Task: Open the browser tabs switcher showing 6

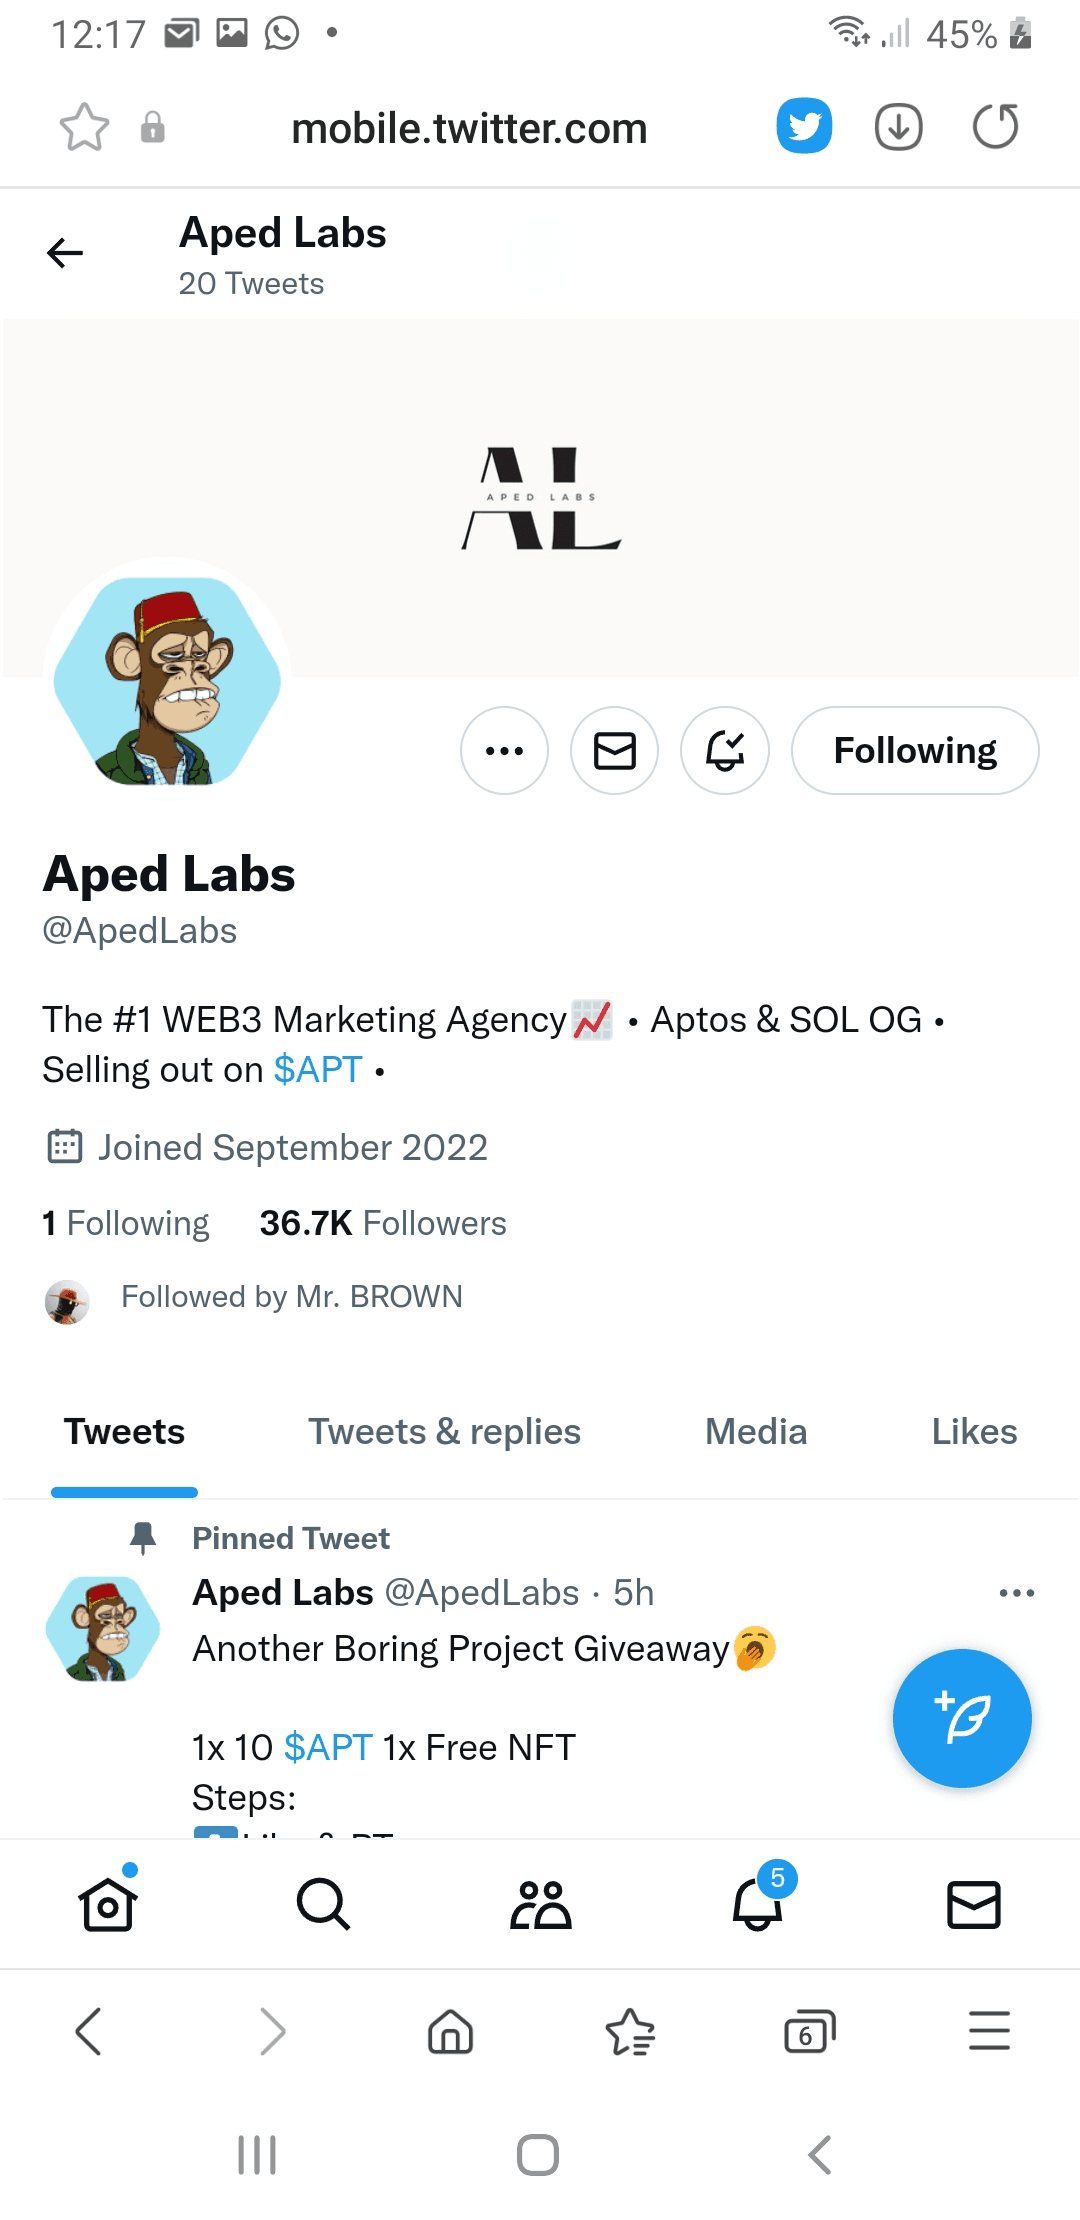Action: pyautogui.click(x=809, y=2032)
